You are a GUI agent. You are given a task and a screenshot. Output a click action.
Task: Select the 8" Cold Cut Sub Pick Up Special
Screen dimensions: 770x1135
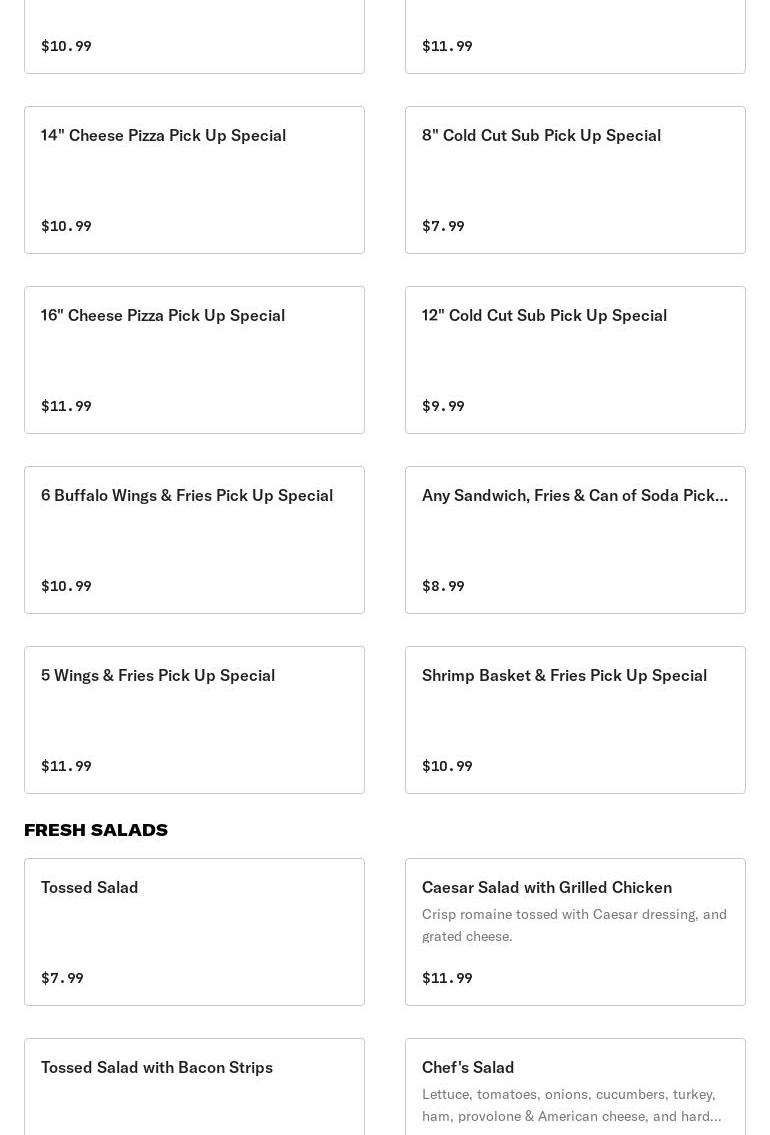tap(575, 180)
